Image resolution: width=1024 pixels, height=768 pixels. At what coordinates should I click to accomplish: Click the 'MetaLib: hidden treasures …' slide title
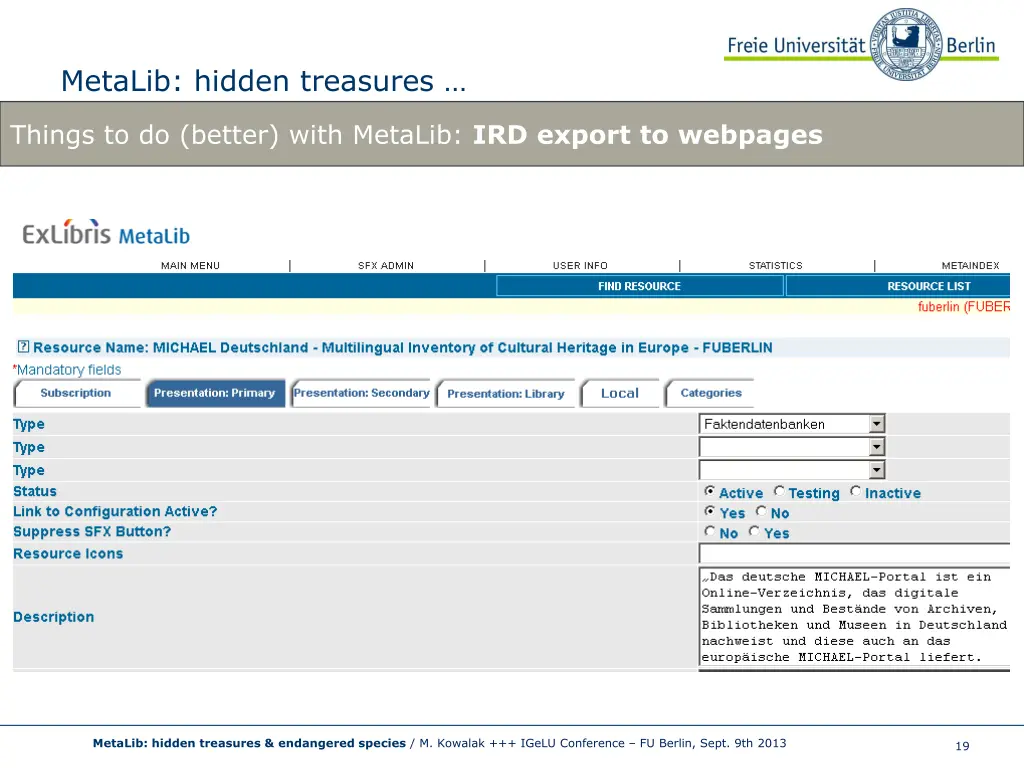tap(264, 81)
